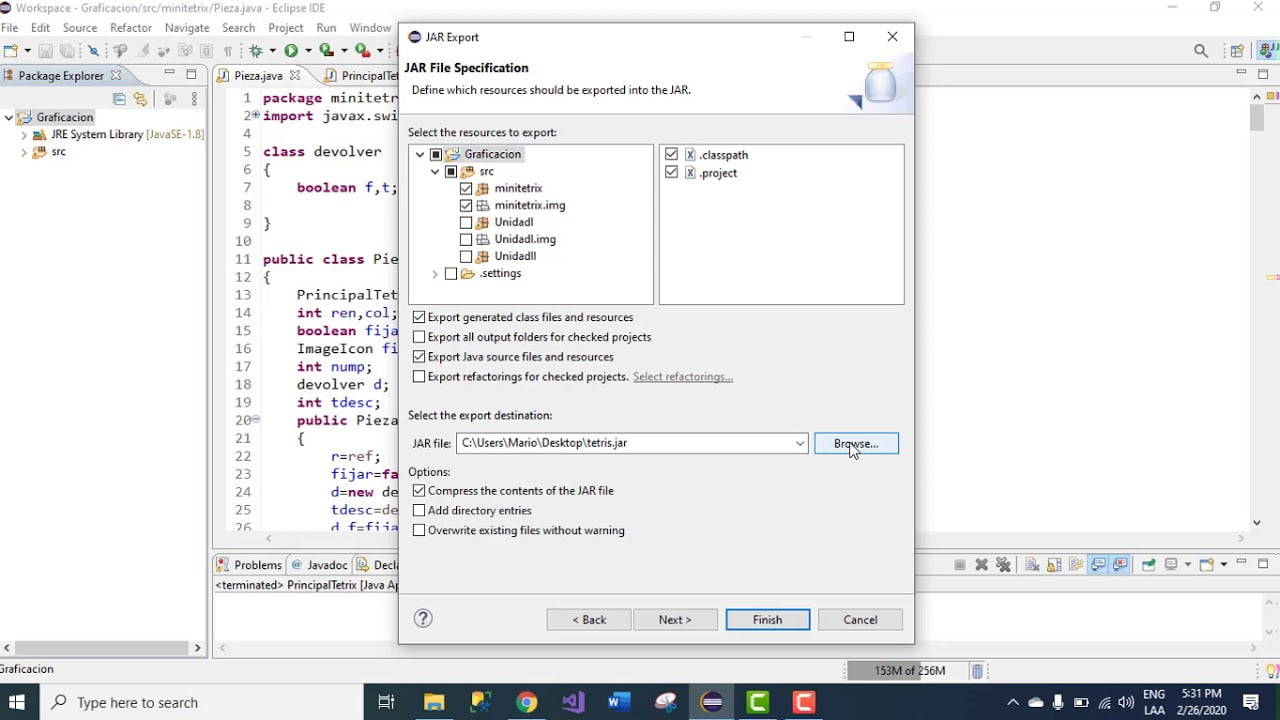The width and height of the screenshot is (1280, 720).
Task: Click the Search magnifier icon in Eclipse toolbar
Action: 1200,50
